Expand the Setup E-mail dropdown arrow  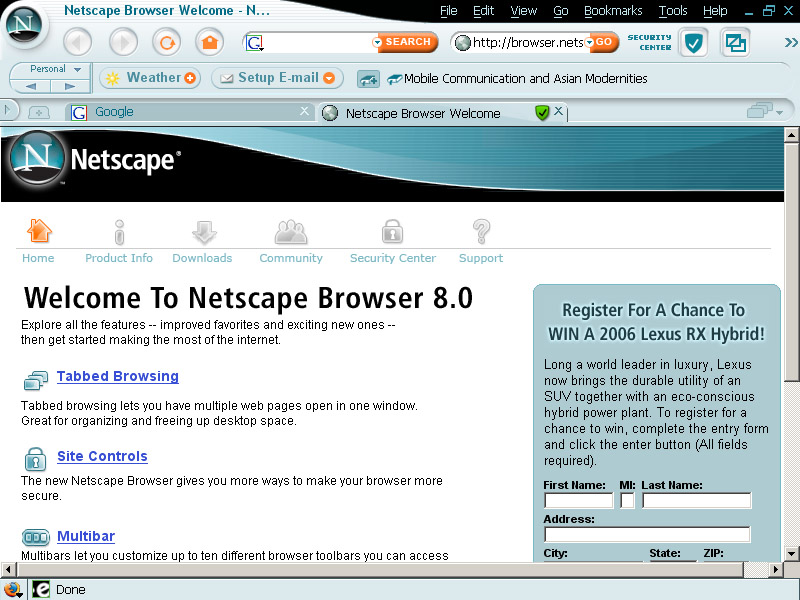coord(329,78)
